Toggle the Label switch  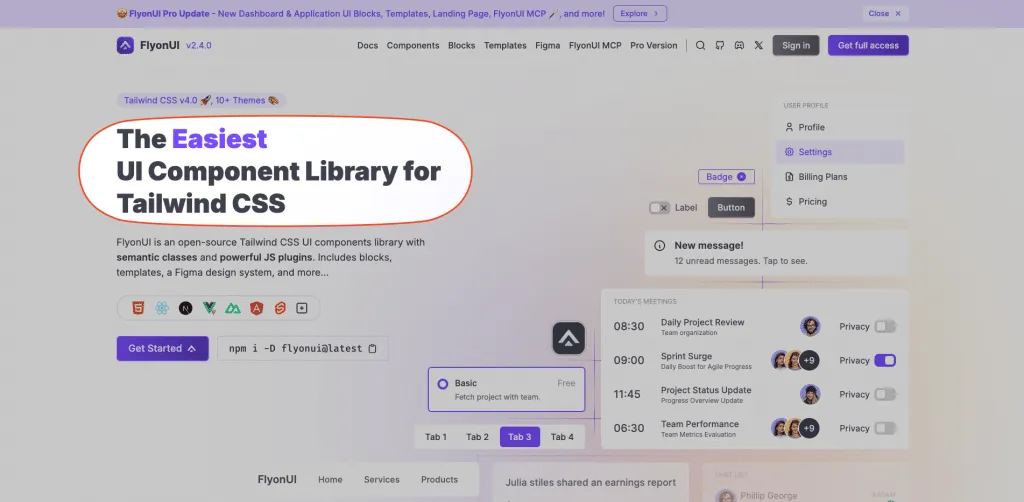pos(660,208)
